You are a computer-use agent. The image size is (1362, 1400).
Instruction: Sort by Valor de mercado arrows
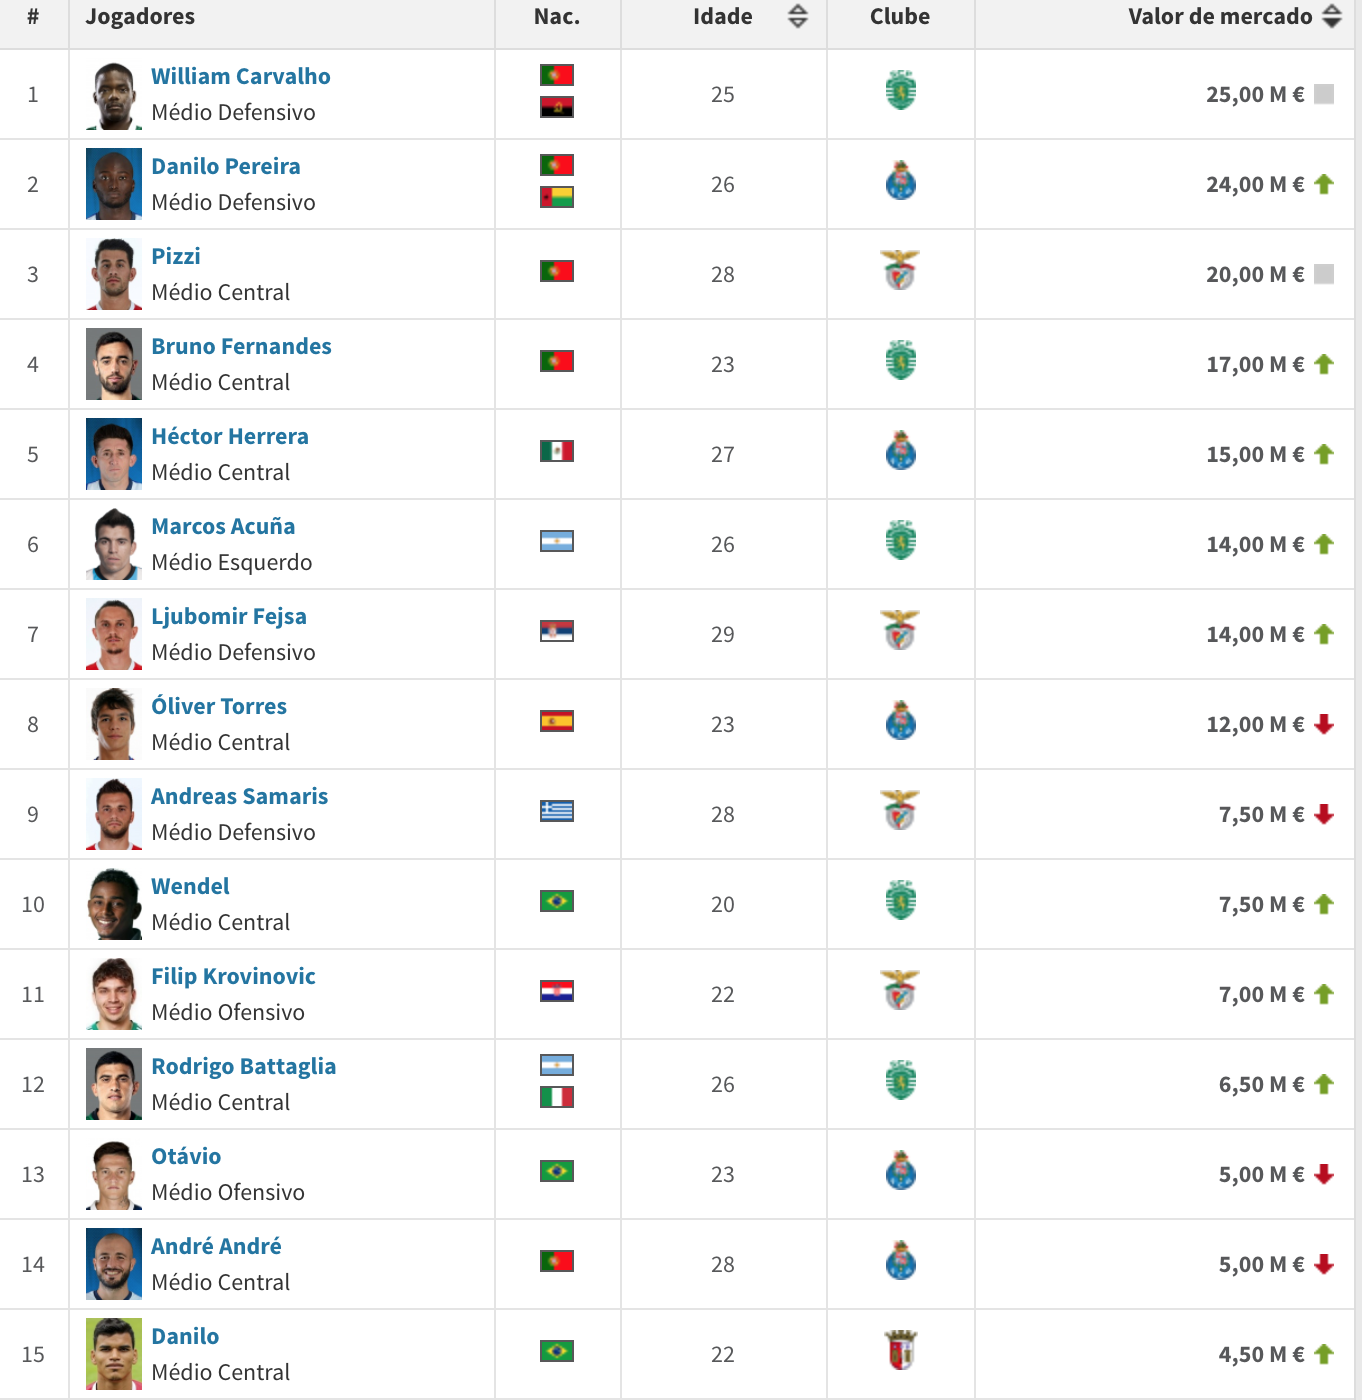pos(1331,16)
